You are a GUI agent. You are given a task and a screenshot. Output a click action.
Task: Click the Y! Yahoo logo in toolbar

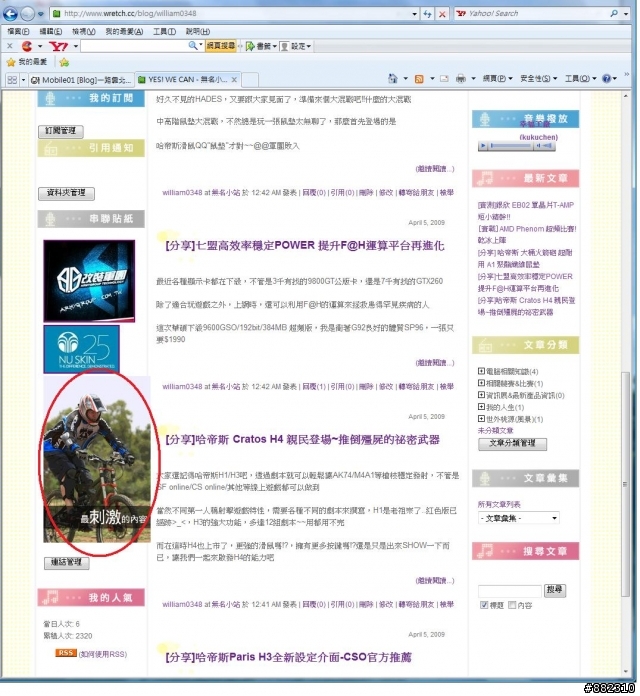59,46
